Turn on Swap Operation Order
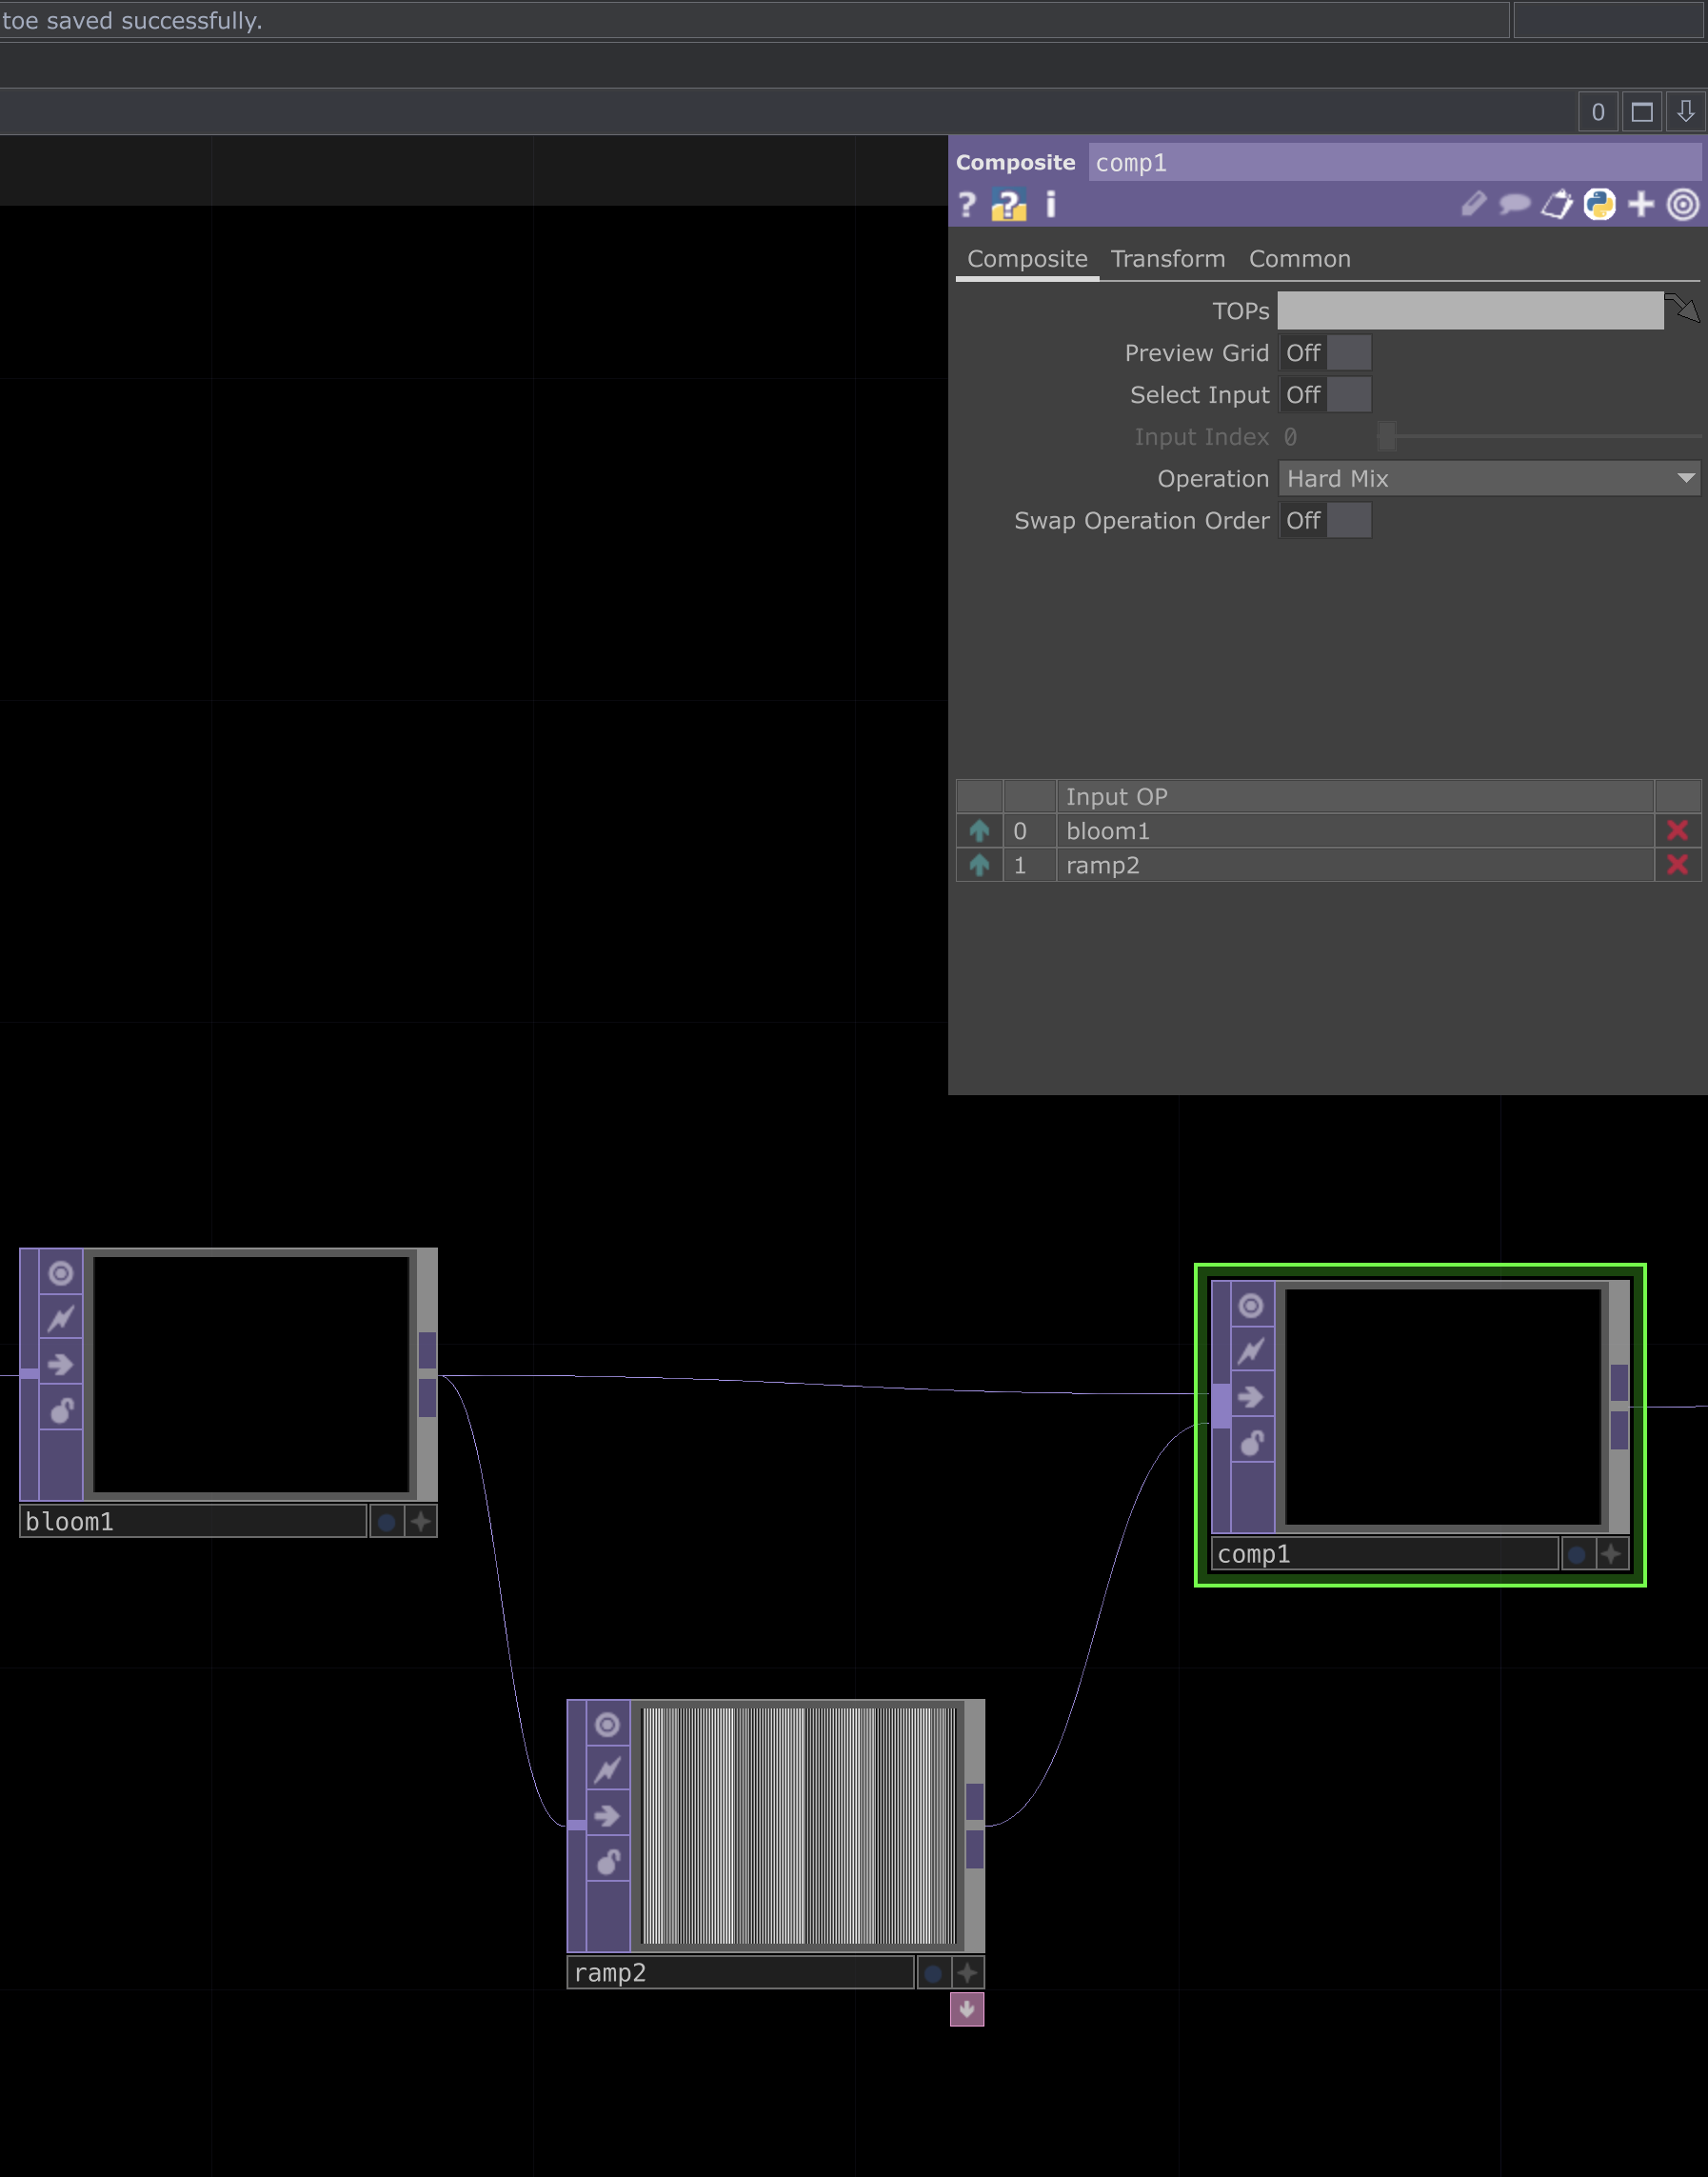Screen dimensions: 1708x2177 [x=1325, y=521]
